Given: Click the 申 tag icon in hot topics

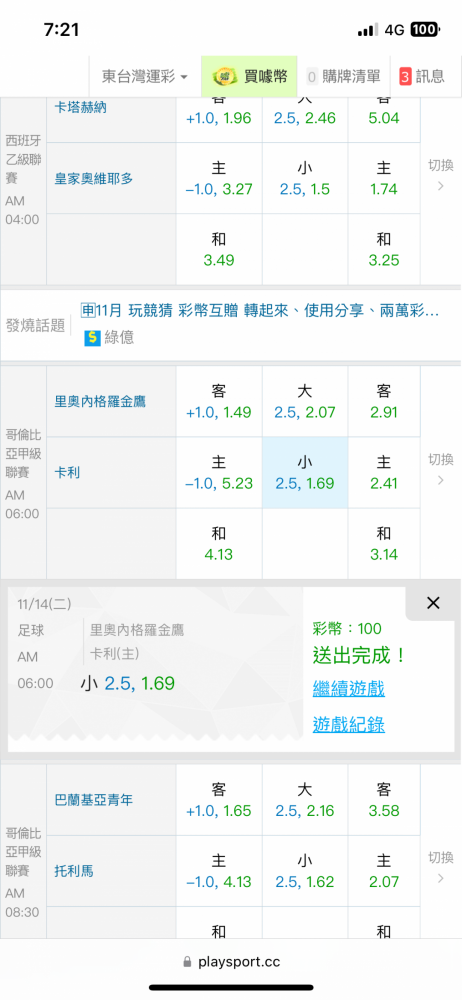Looking at the screenshot, I should tap(87, 311).
